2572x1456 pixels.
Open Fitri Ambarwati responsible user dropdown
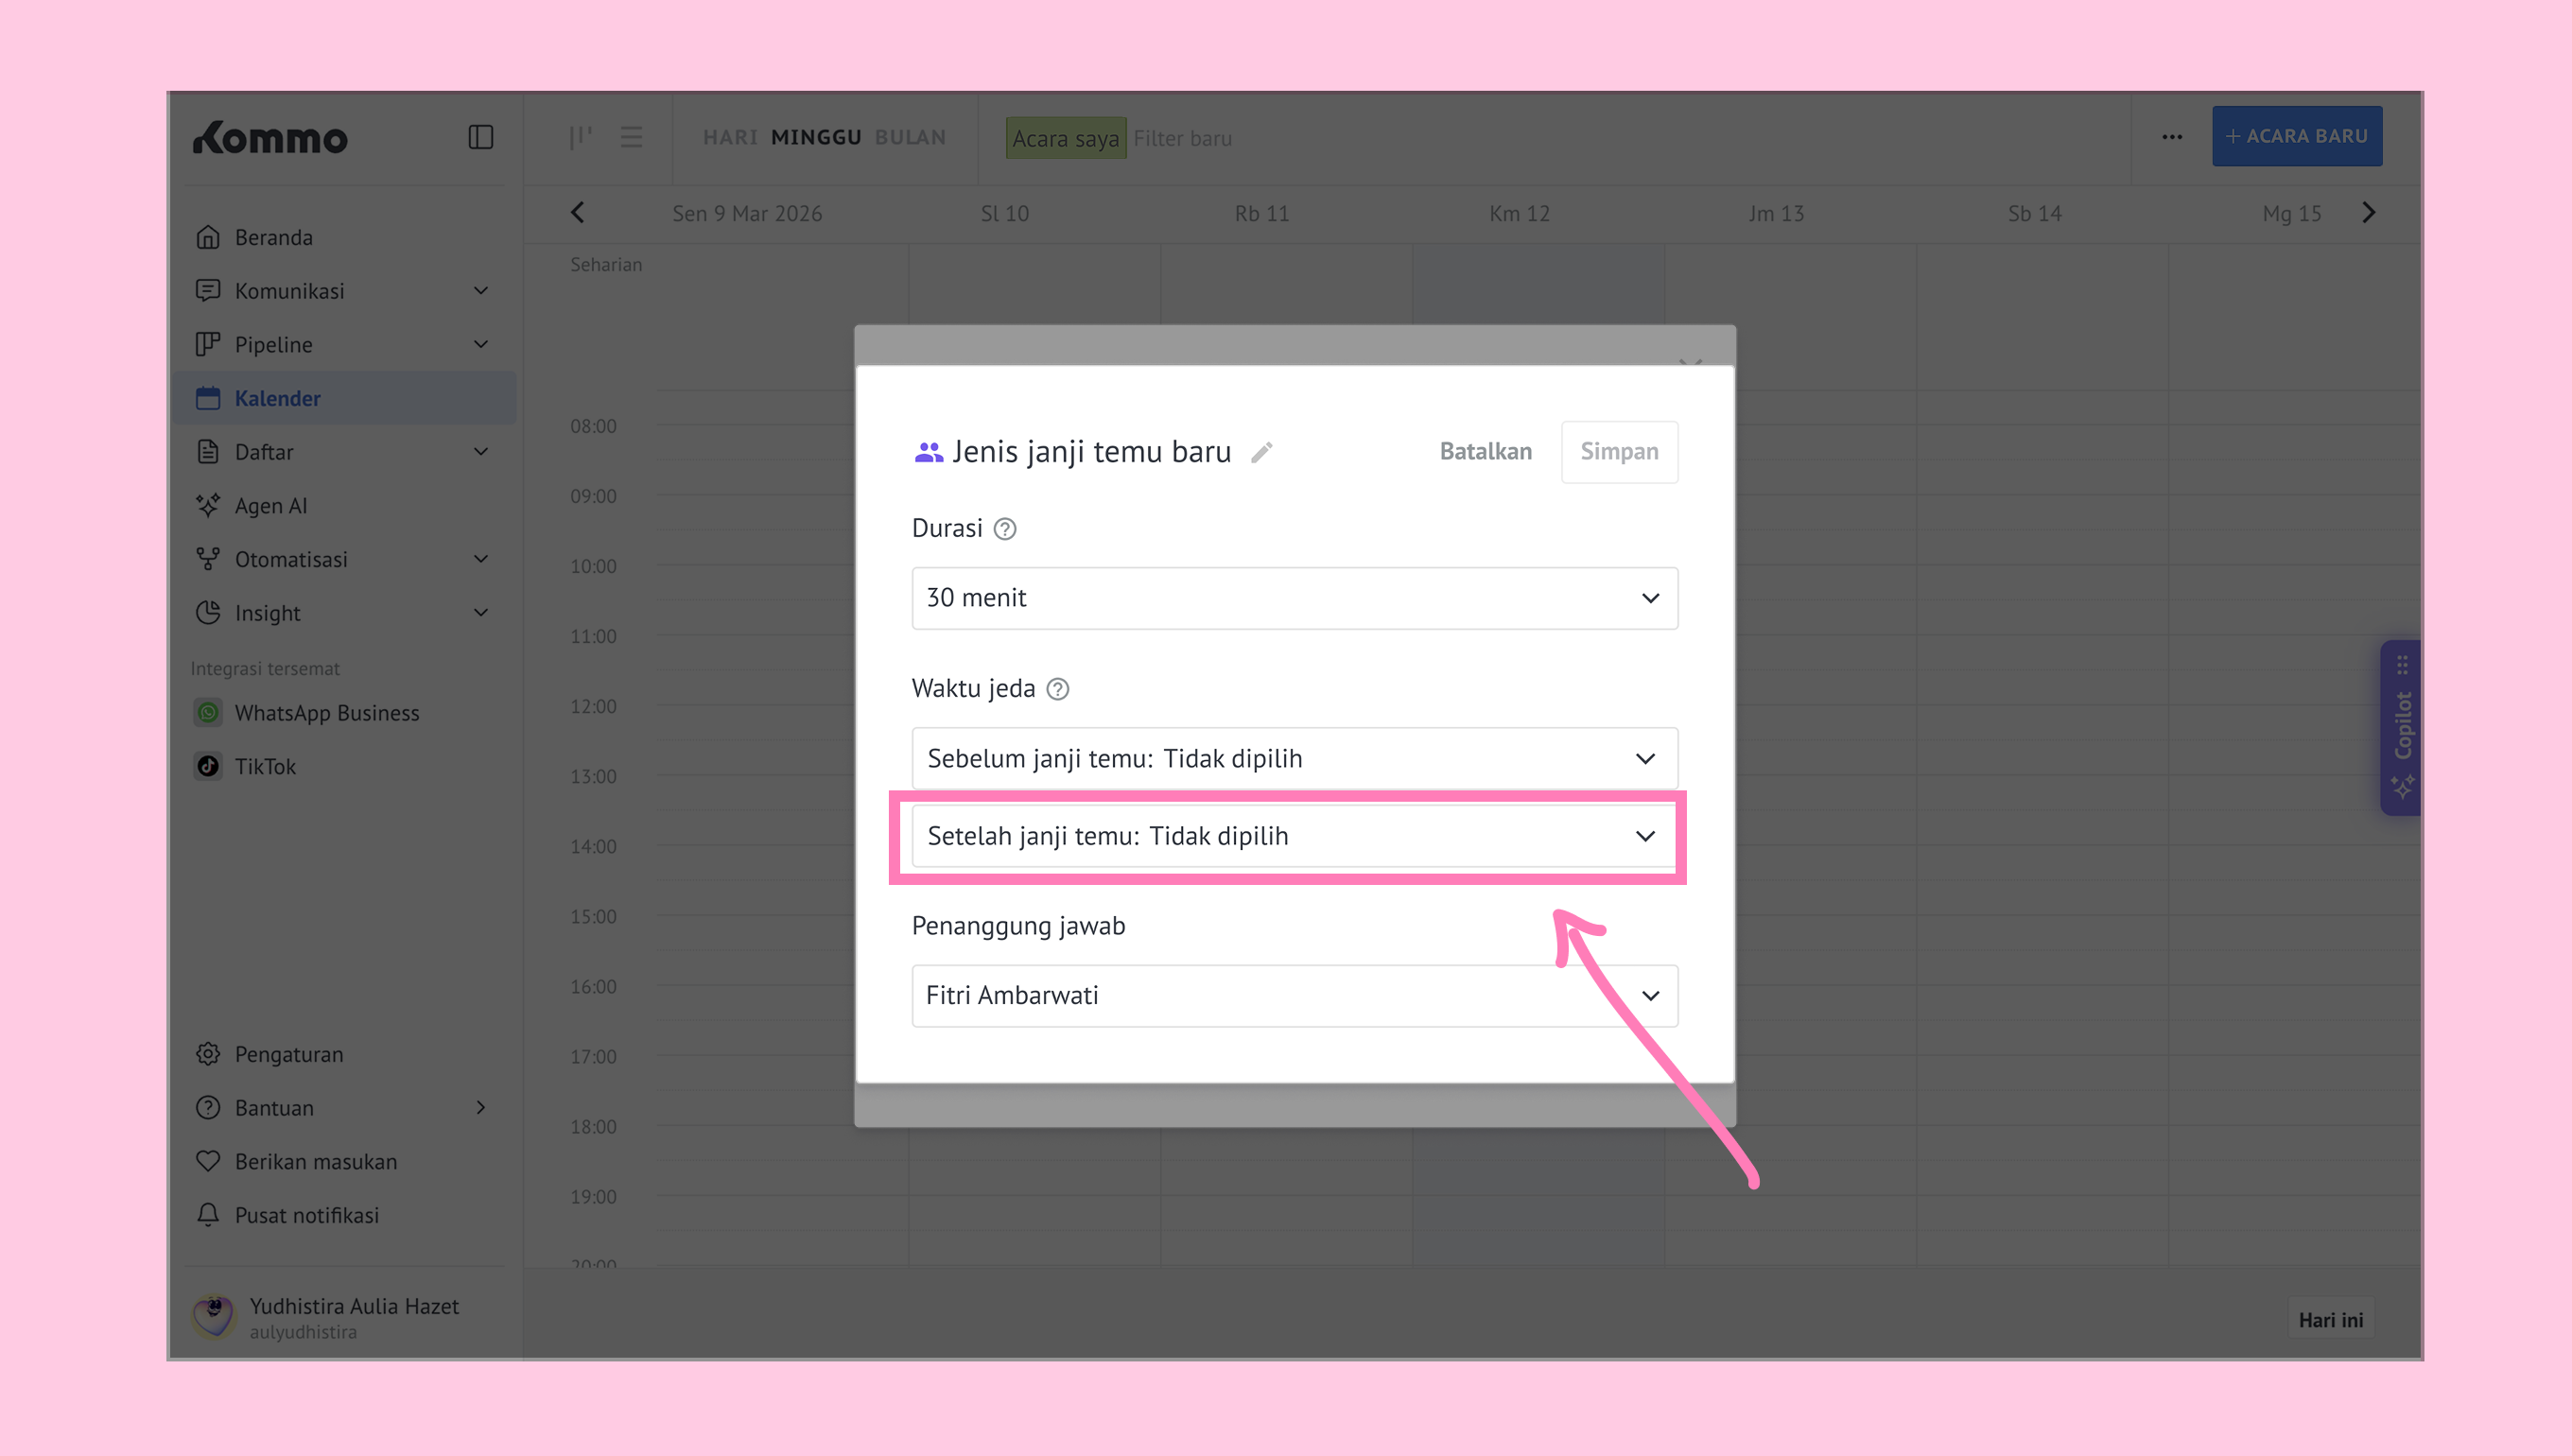click(1294, 996)
